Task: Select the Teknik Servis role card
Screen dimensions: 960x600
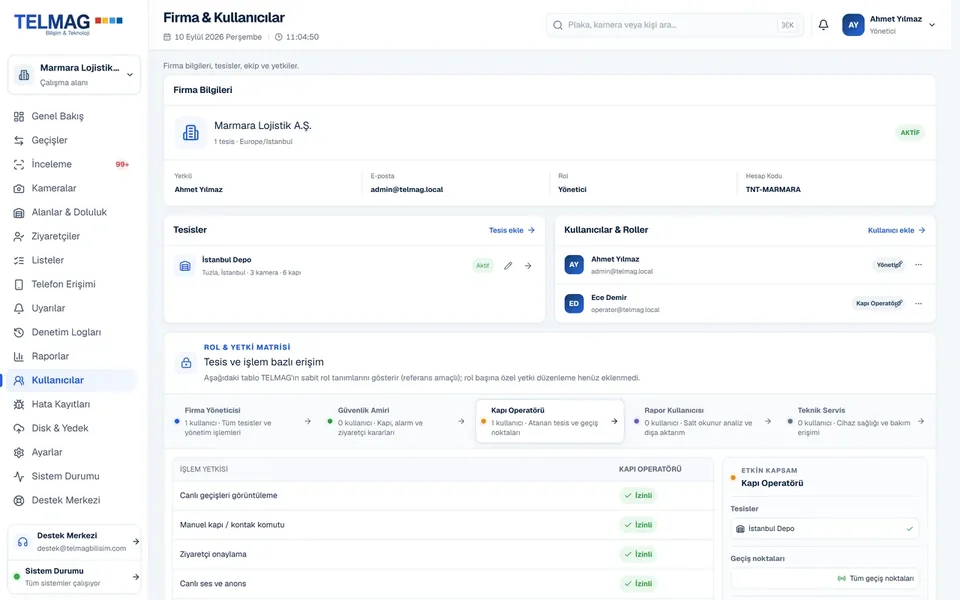Action: 856,421
